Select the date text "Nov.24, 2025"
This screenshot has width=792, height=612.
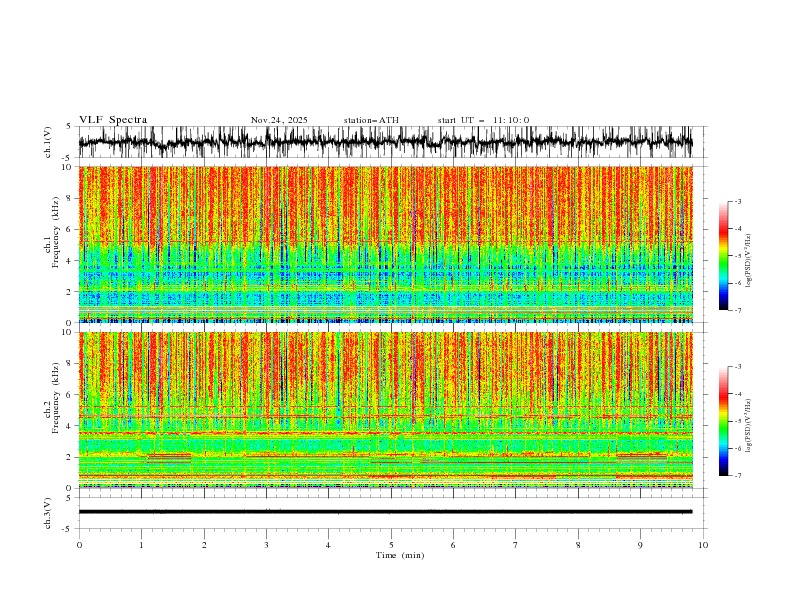click(x=279, y=120)
